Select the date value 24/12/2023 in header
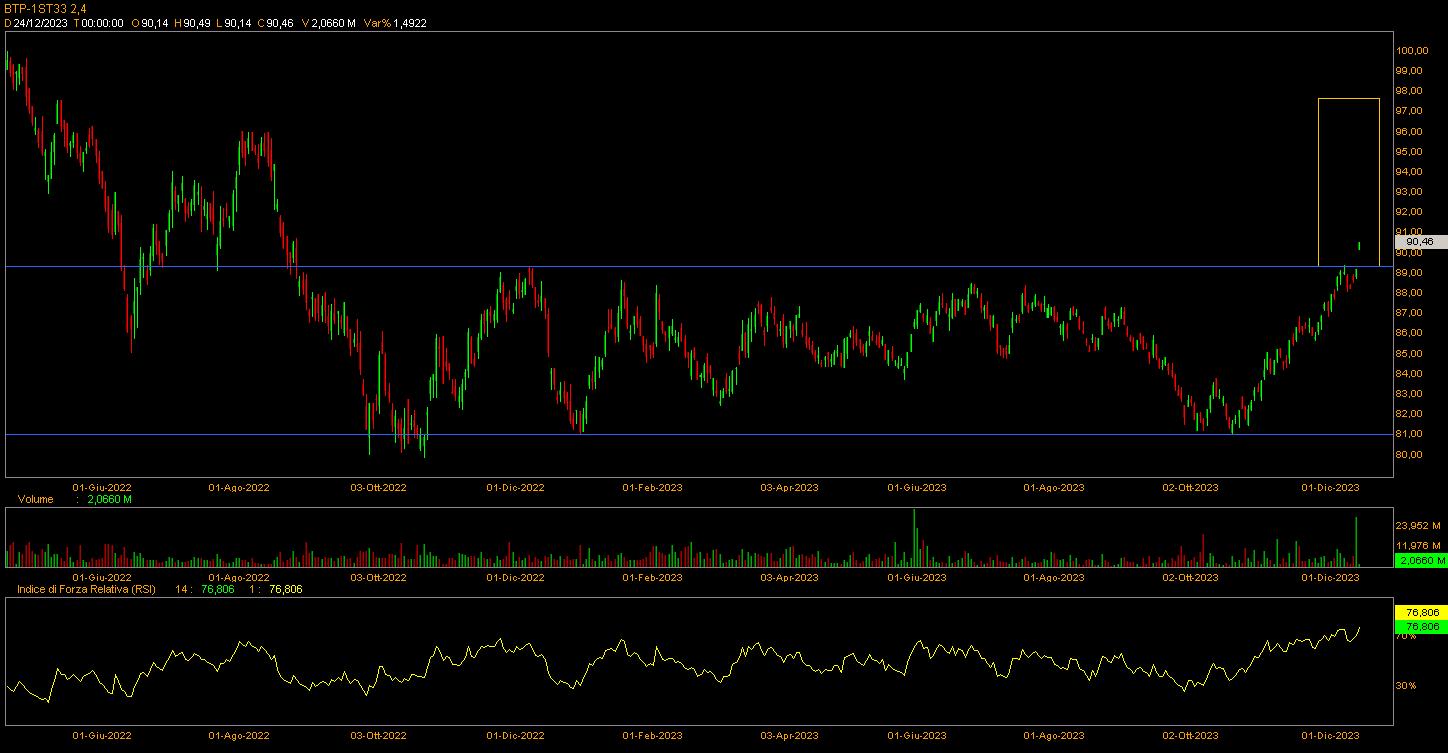Viewport: 1448px width, 753px height. tap(41, 22)
